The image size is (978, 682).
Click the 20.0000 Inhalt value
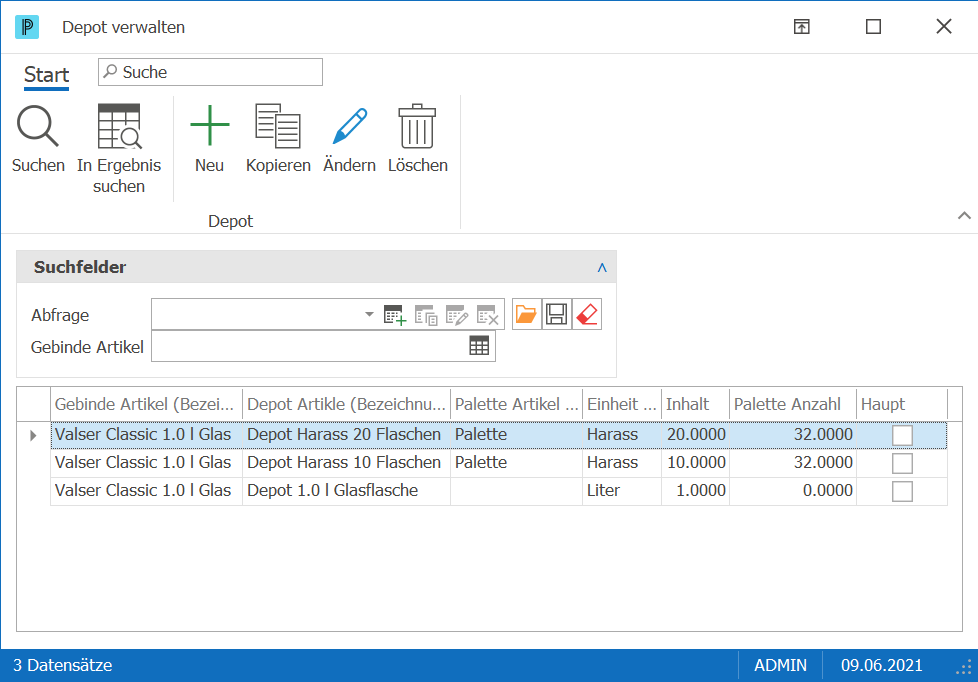click(696, 435)
